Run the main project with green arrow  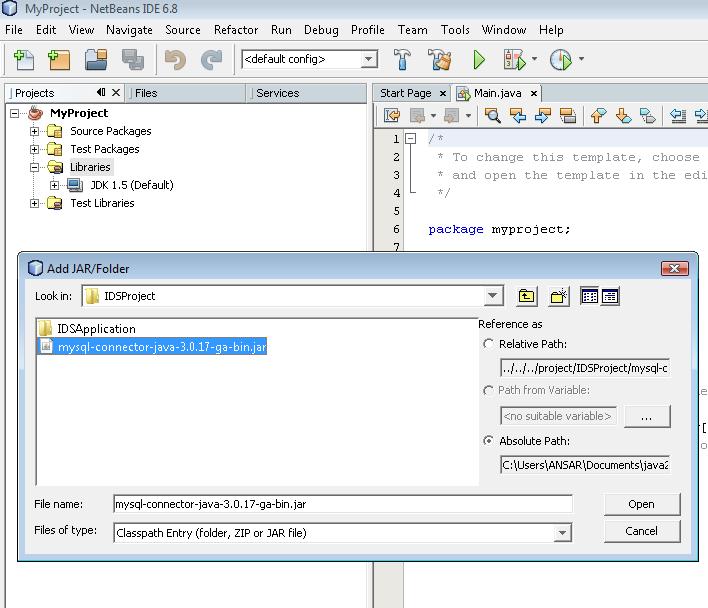click(x=479, y=60)
